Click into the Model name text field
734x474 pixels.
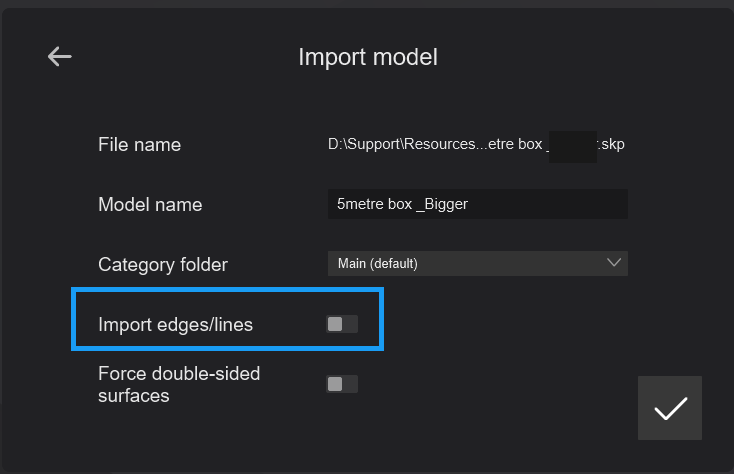[477, 204]
